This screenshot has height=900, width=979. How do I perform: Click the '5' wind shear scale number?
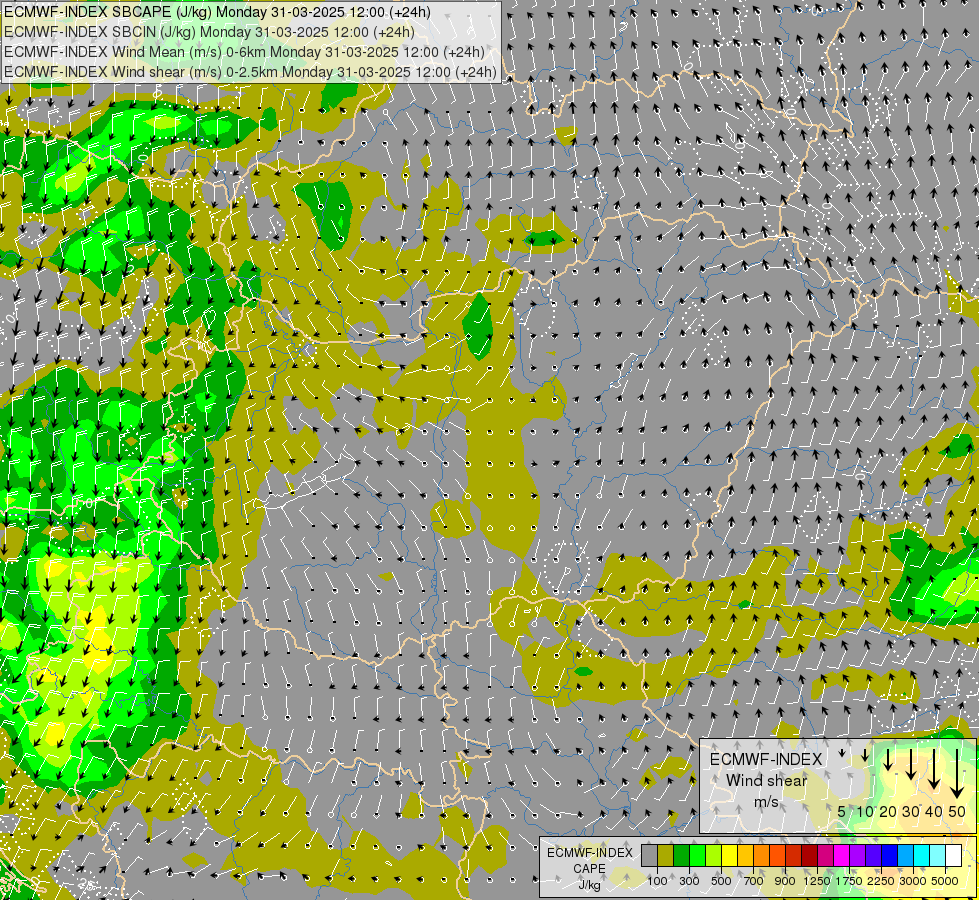pos(842,811)
